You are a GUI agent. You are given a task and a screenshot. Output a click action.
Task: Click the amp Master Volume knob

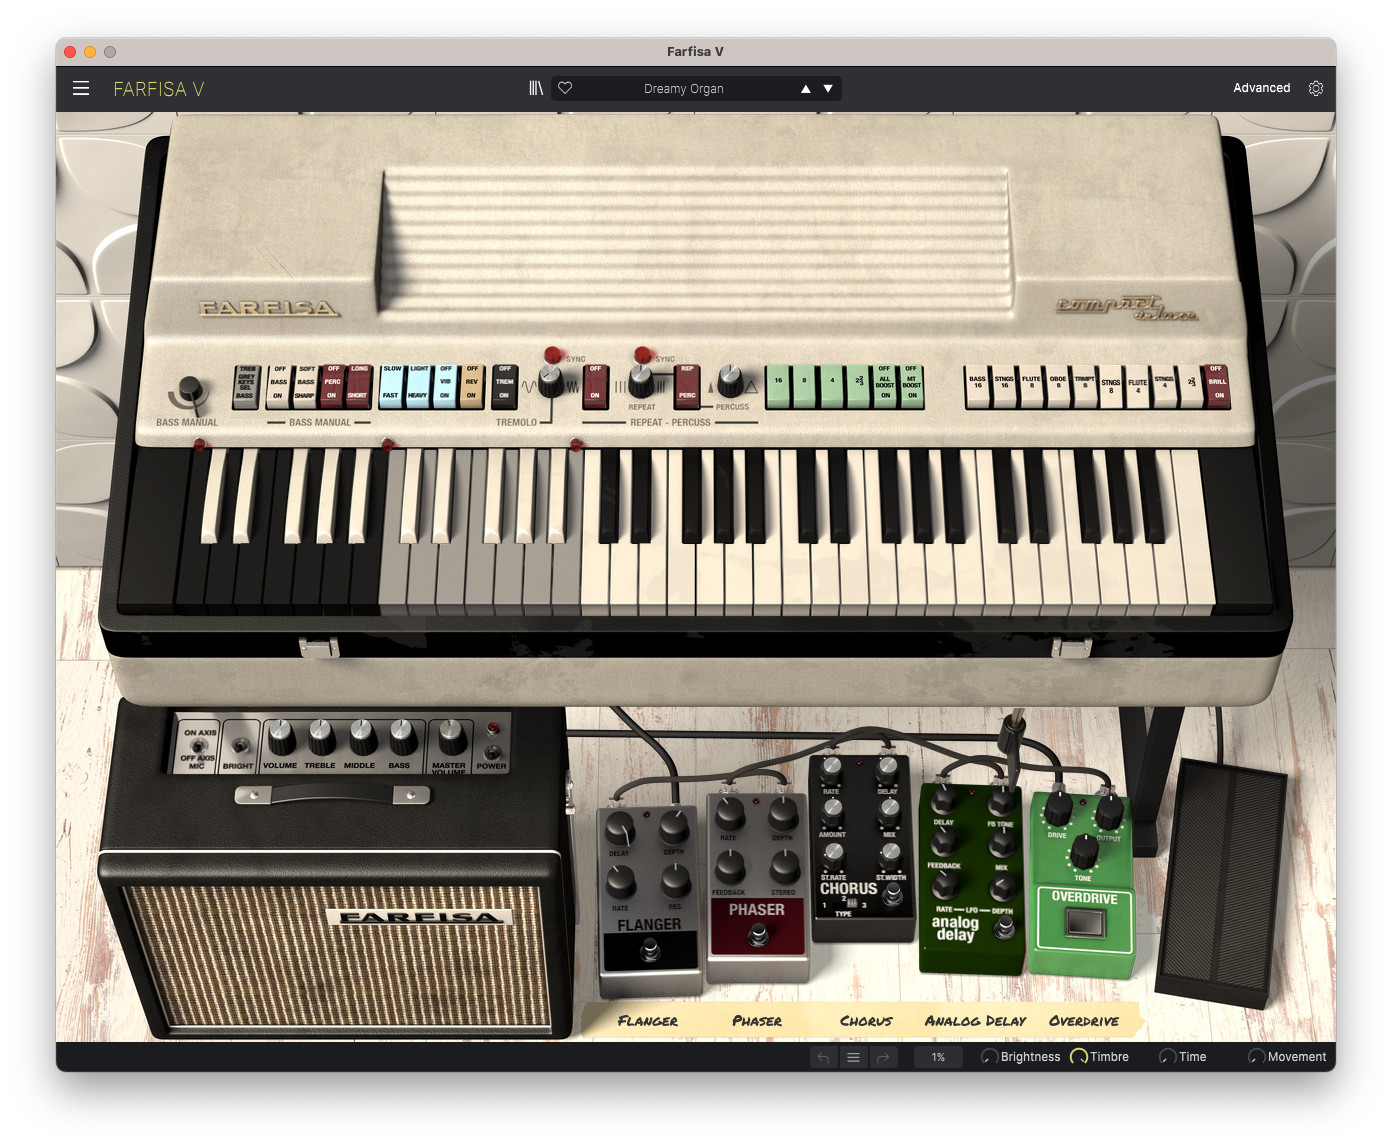[x=451, y=738]
